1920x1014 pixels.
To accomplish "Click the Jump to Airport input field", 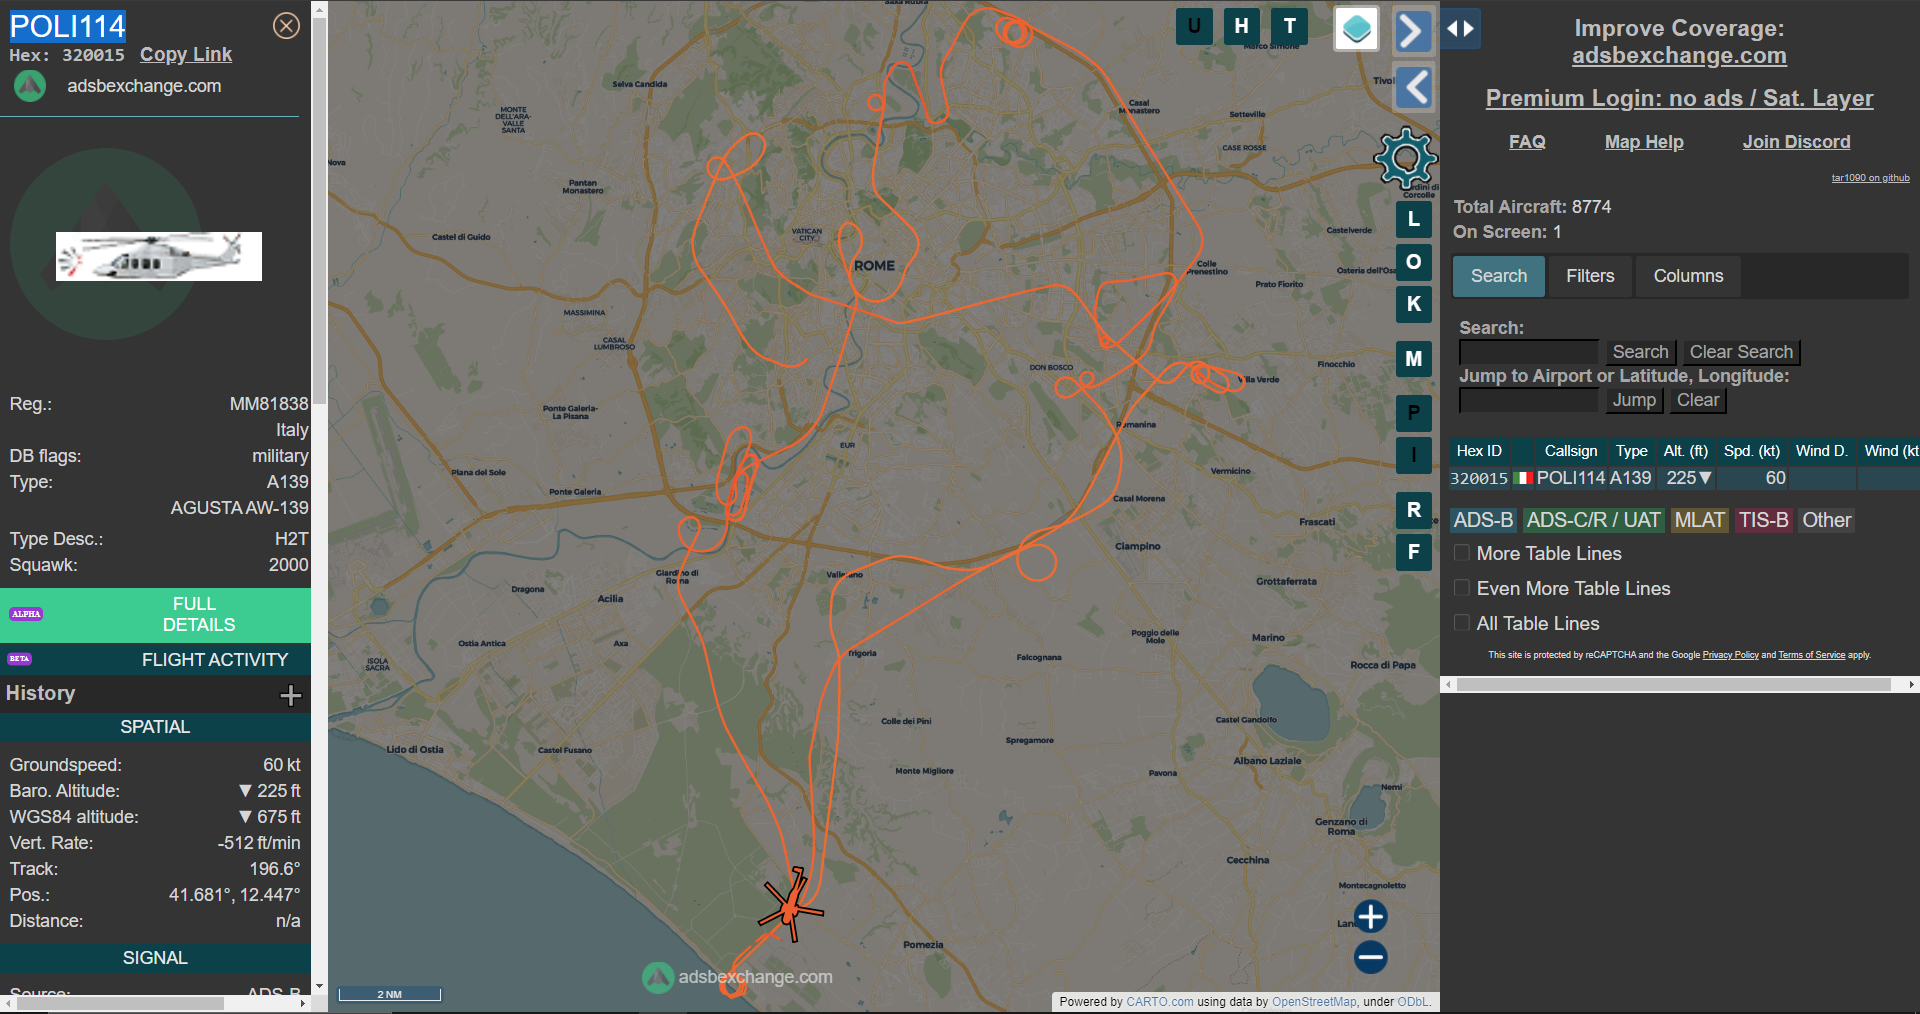I will click(1529, 400).
